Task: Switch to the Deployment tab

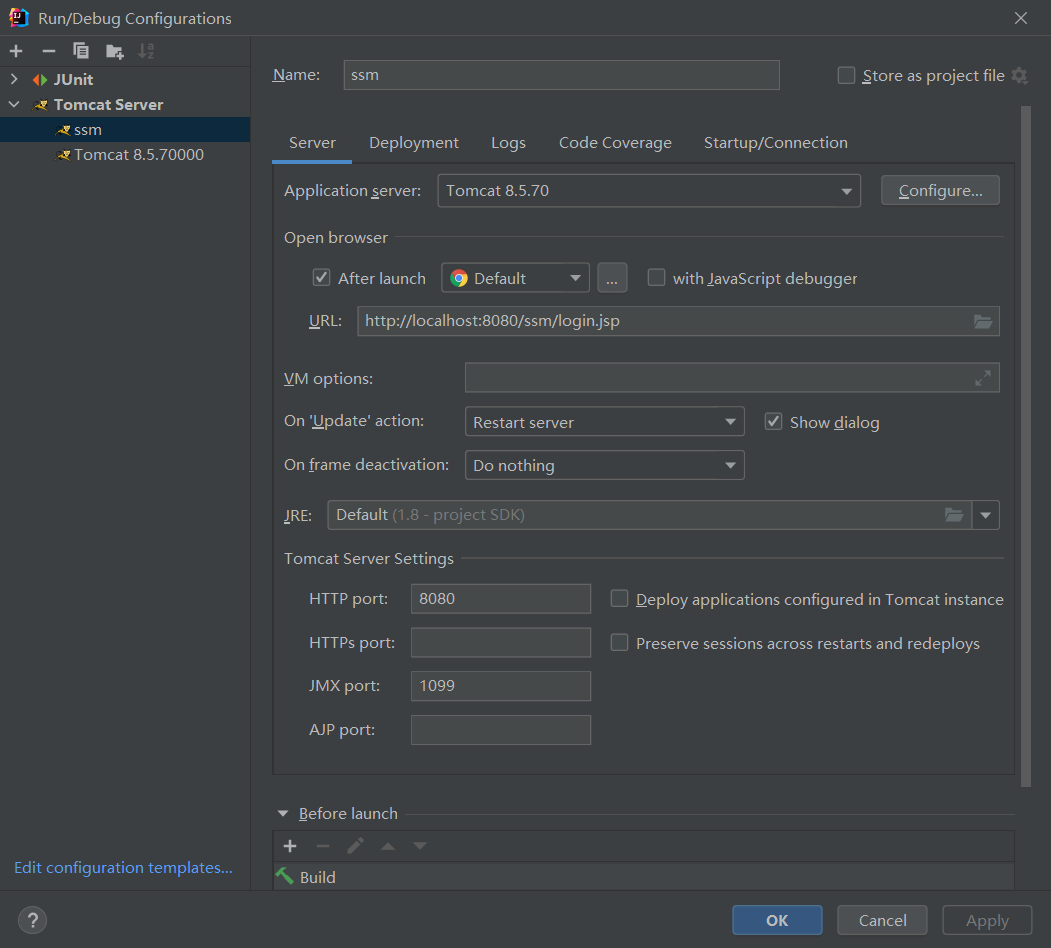Action: click(414, 143)
